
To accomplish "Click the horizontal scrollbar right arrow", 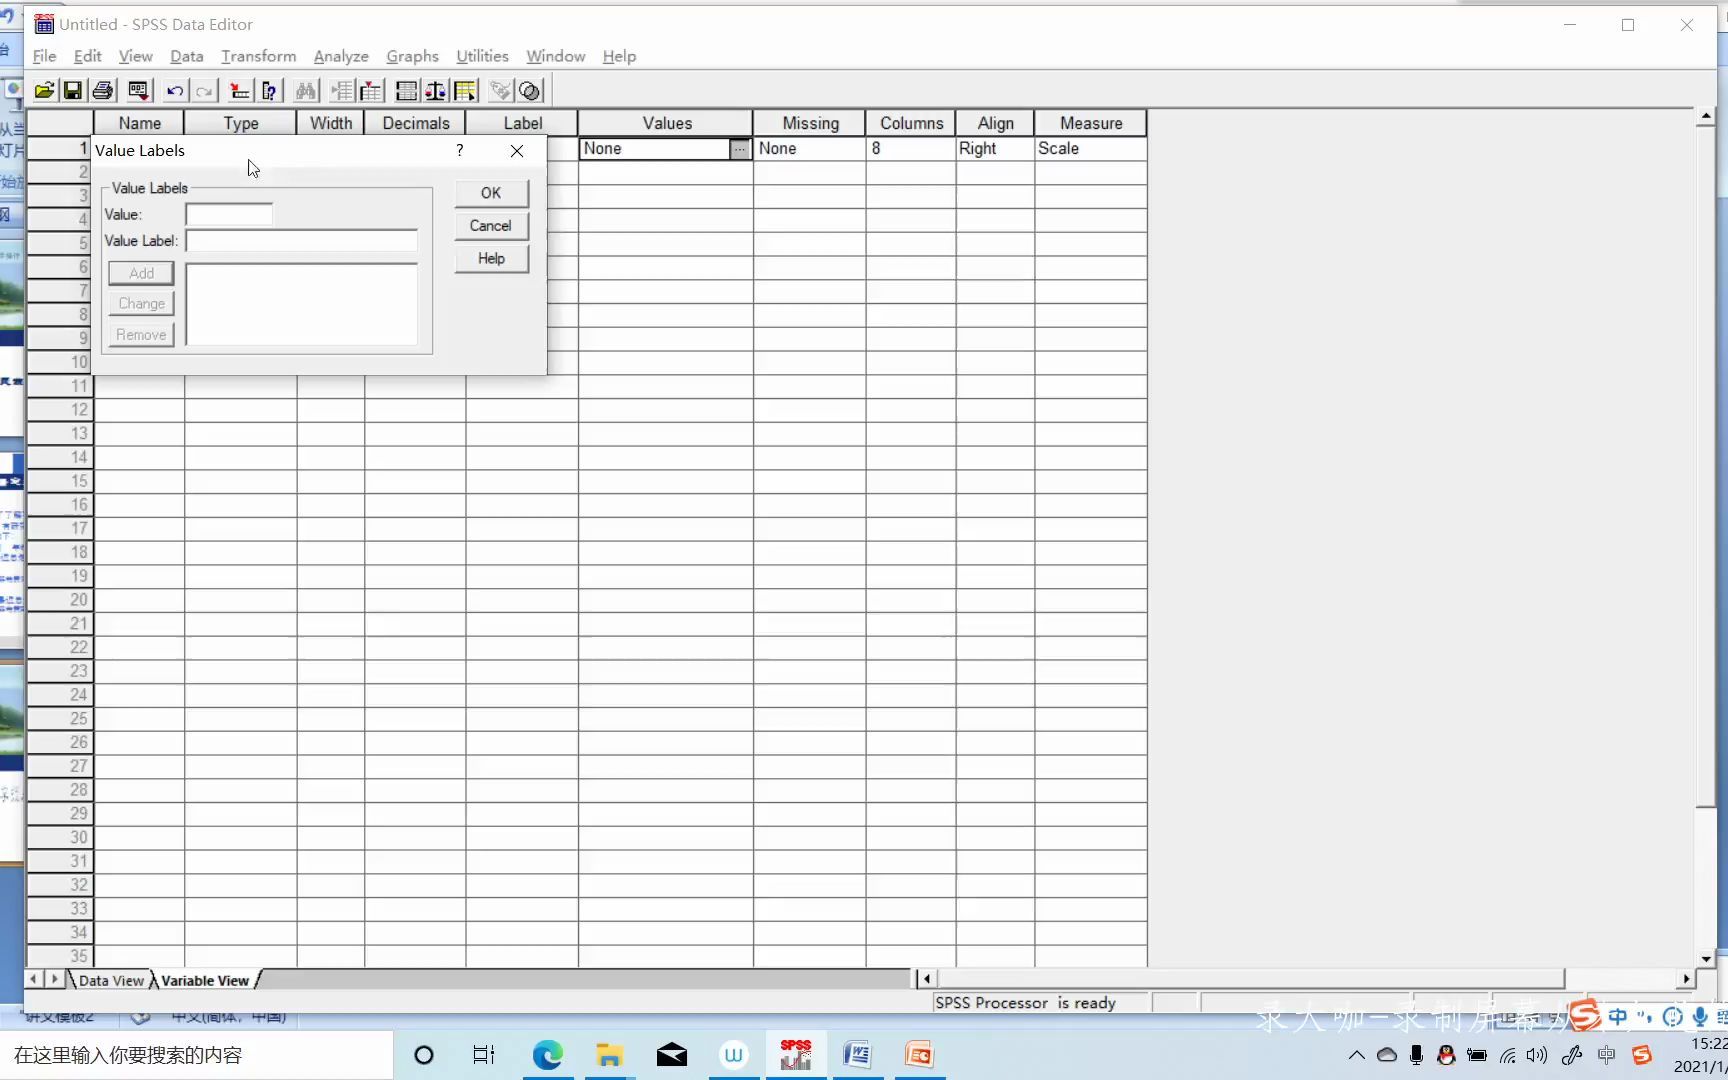I will 1686,979.
